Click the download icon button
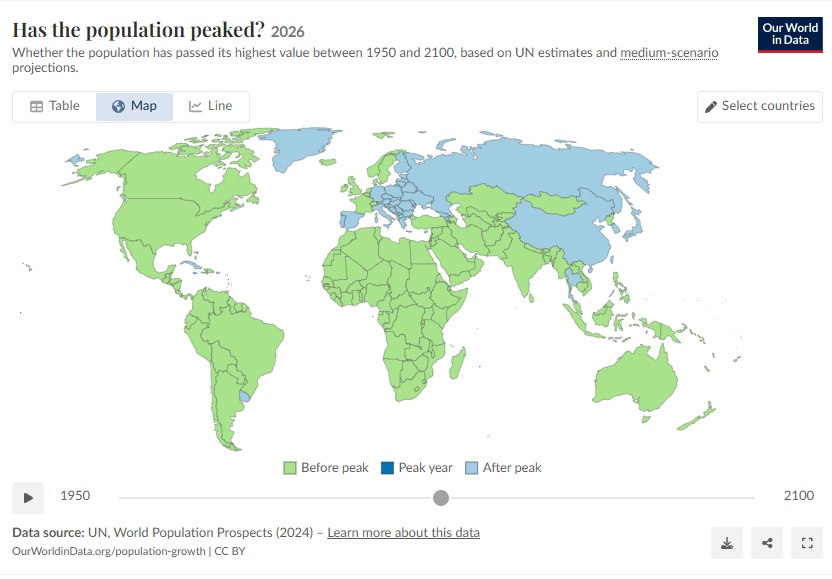Screen dimensions: 832x579 pyautogui.click(x=727, y=543)
